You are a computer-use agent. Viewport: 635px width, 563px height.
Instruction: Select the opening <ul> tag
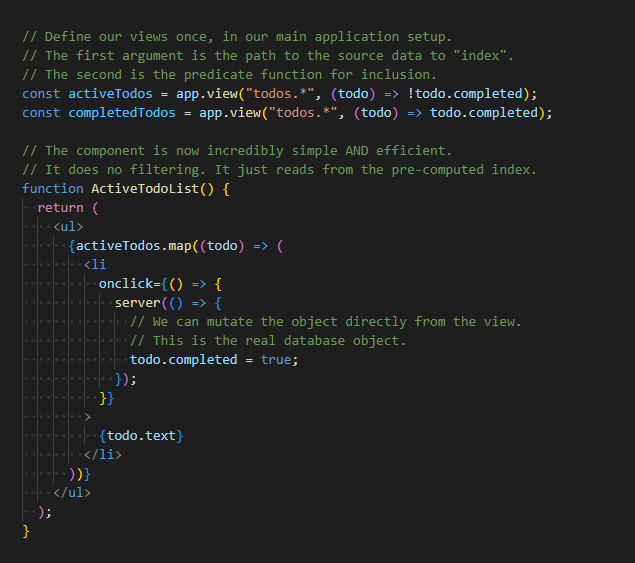click(68, 226)
